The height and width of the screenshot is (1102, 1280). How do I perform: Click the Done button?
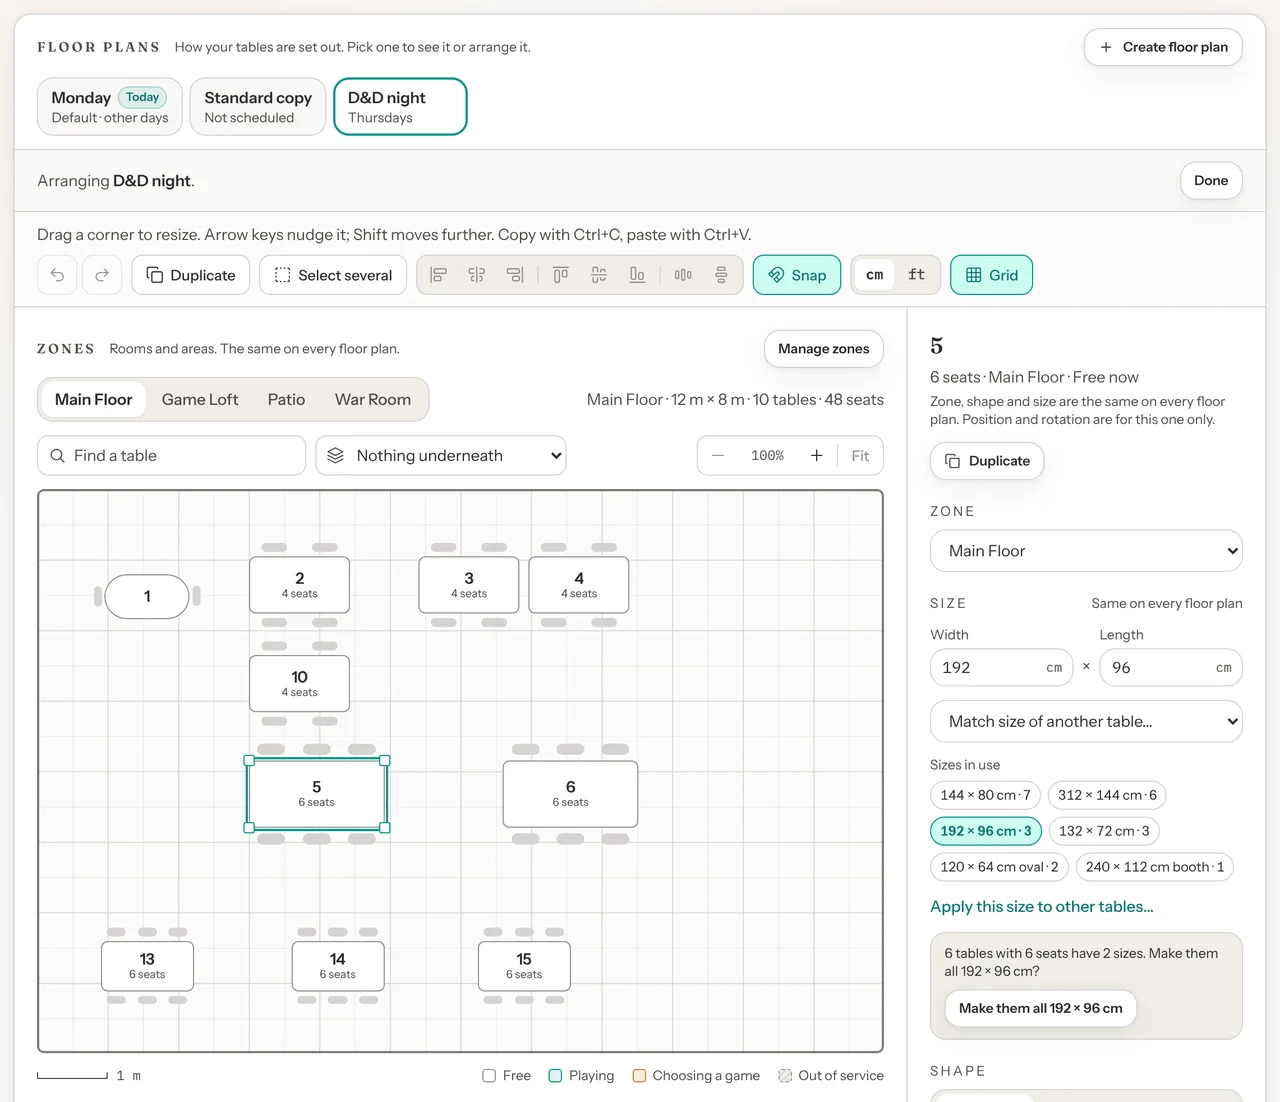pyautogui.click(x=1211, y=181)
